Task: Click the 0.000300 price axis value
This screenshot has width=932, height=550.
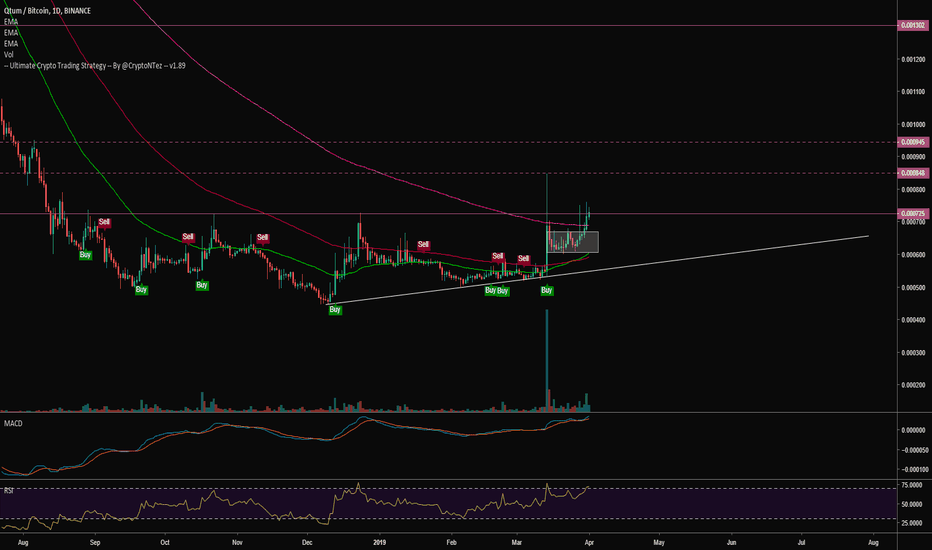Action: (913, 353)
